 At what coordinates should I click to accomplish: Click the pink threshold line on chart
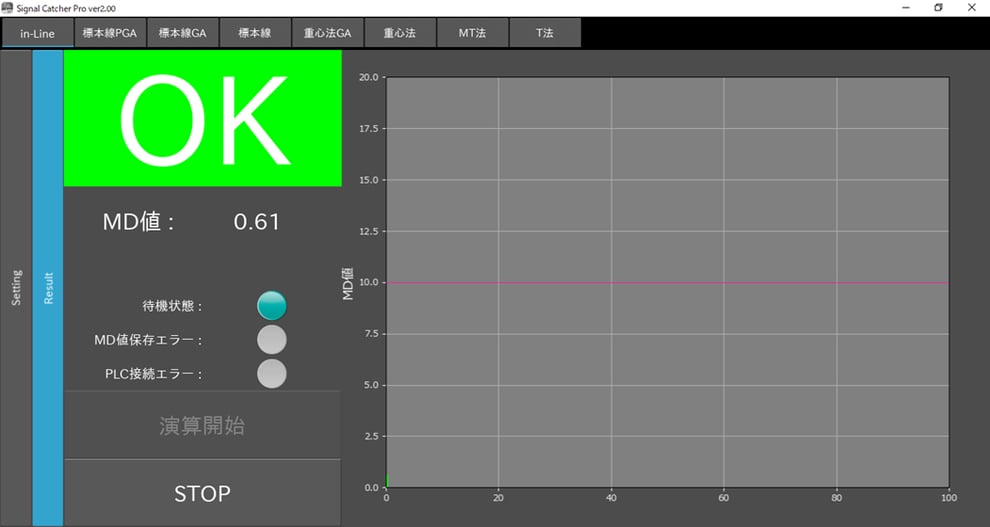tap(667, 283)
